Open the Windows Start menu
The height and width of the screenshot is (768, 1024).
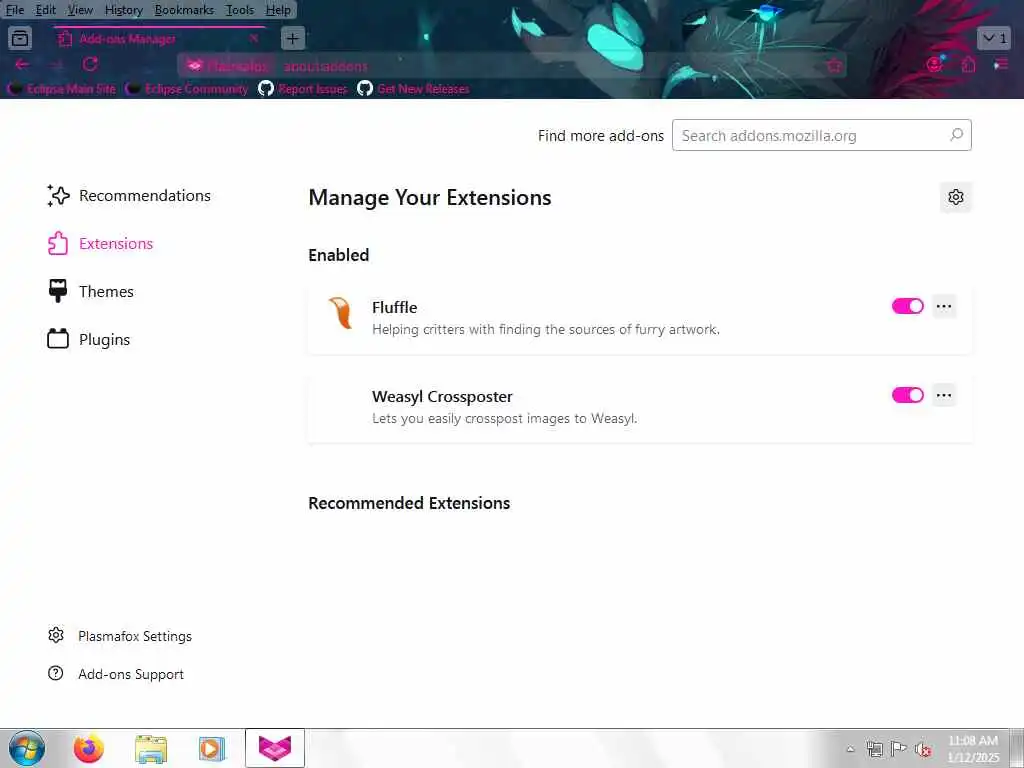[27, 748]
